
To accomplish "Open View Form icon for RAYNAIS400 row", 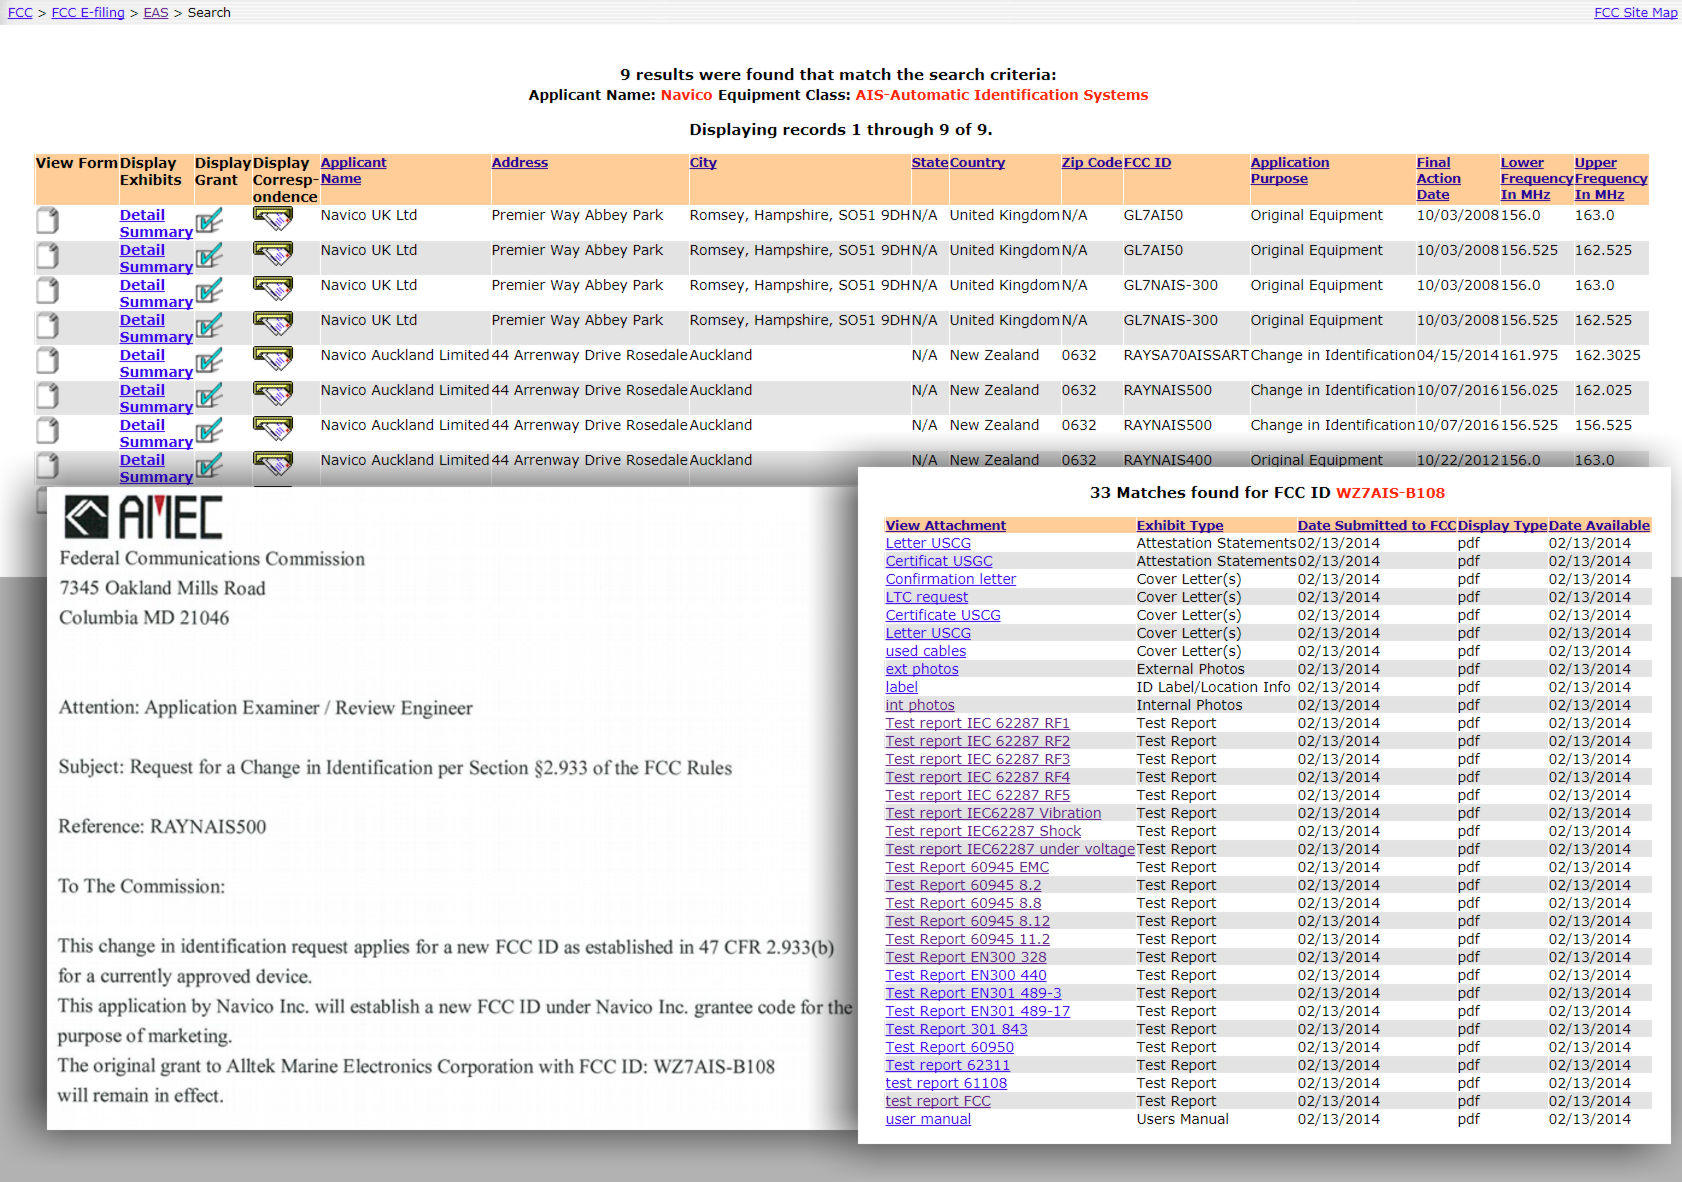I will point(47,466).
